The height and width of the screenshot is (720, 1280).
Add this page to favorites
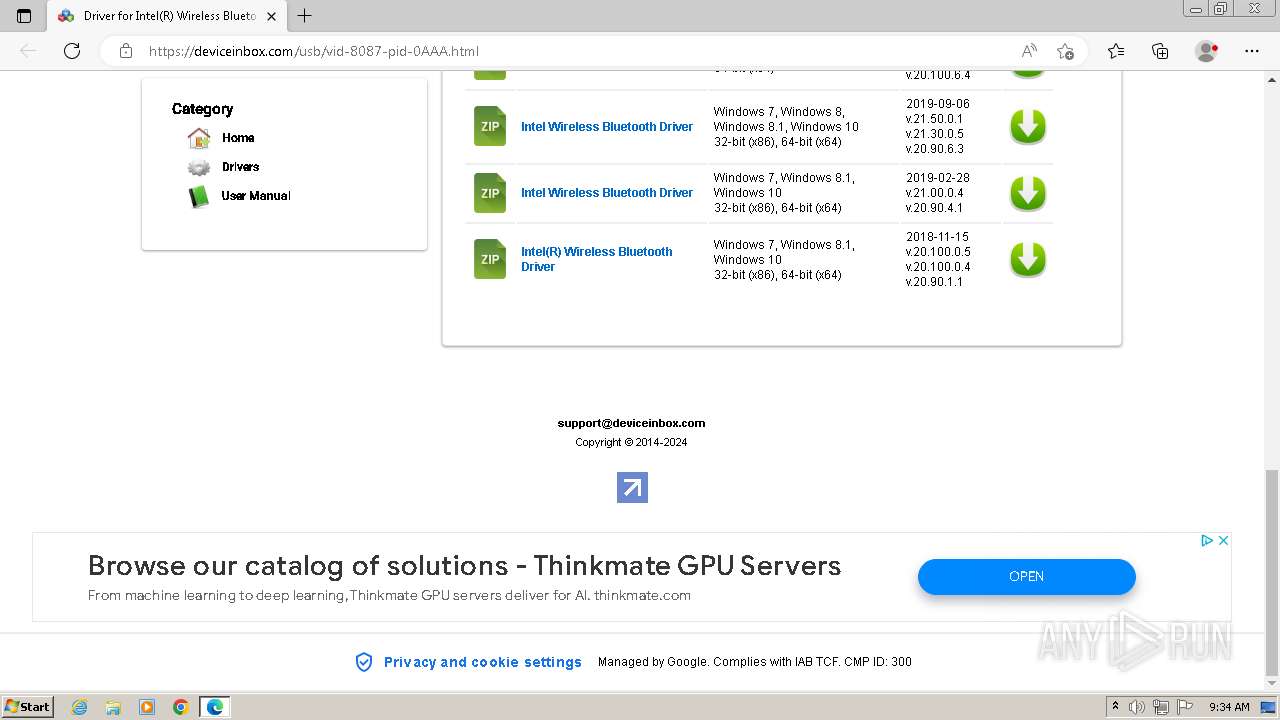[x=1065, y=51]
